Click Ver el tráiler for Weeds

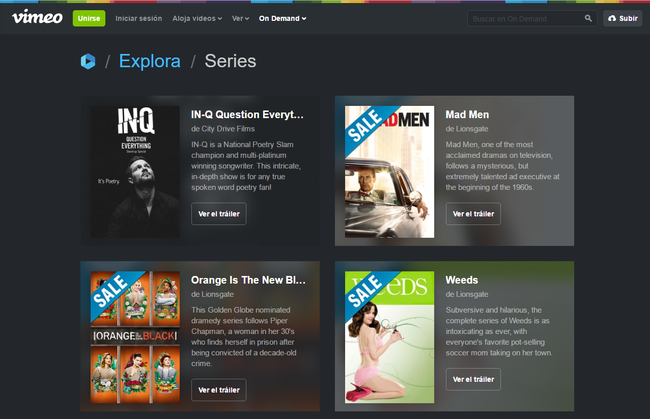[473, 379]
